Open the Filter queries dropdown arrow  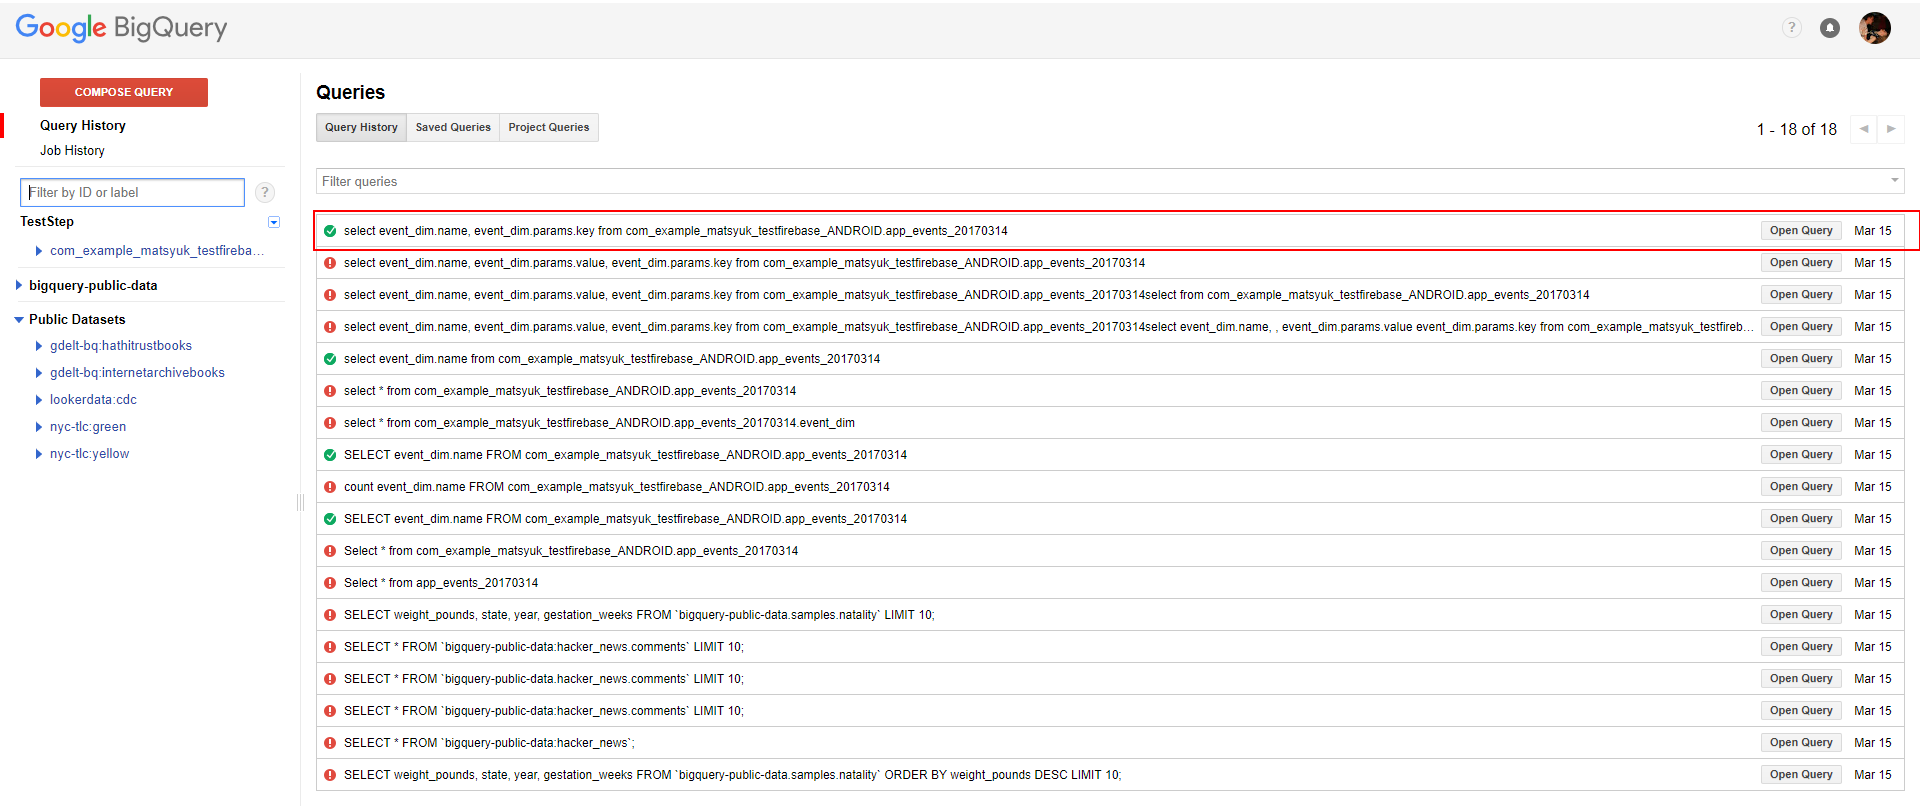pos(1894,181)
